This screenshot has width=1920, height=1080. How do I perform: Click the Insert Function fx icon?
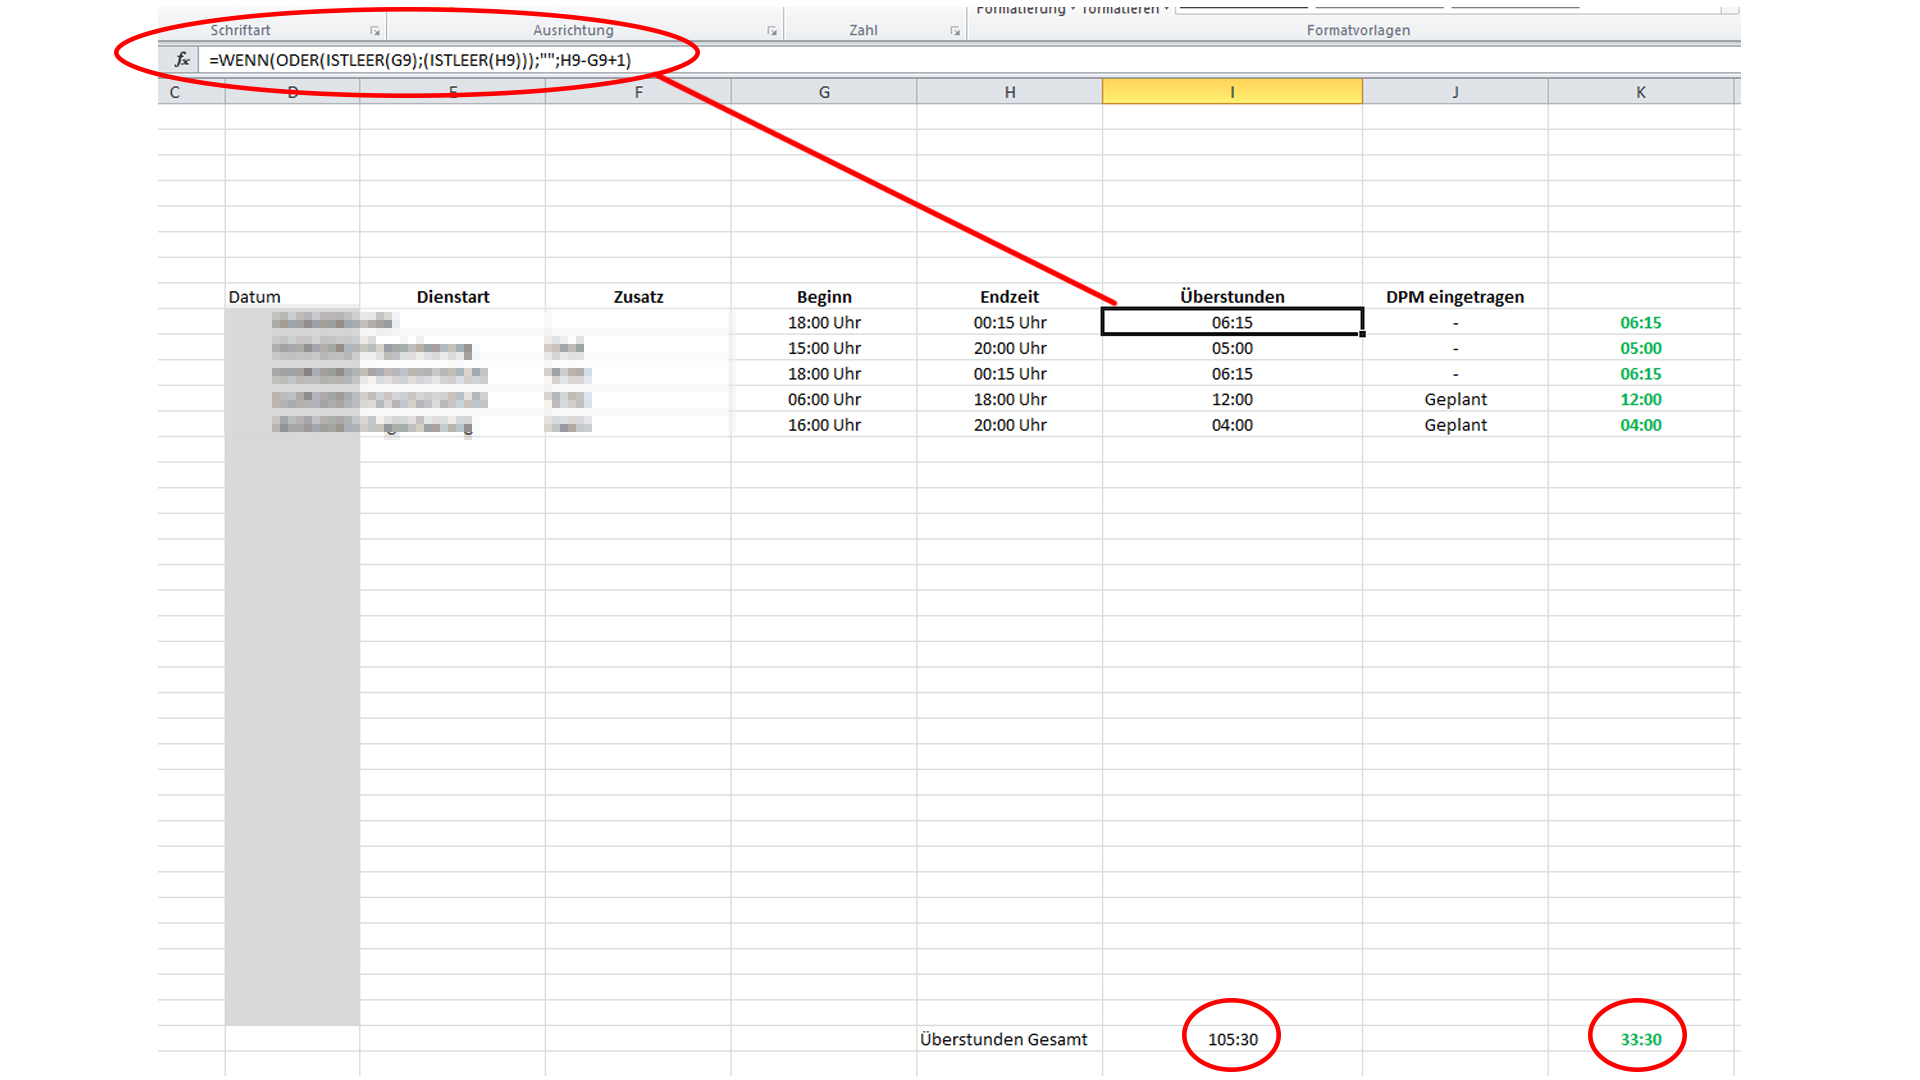click(181, 60)
